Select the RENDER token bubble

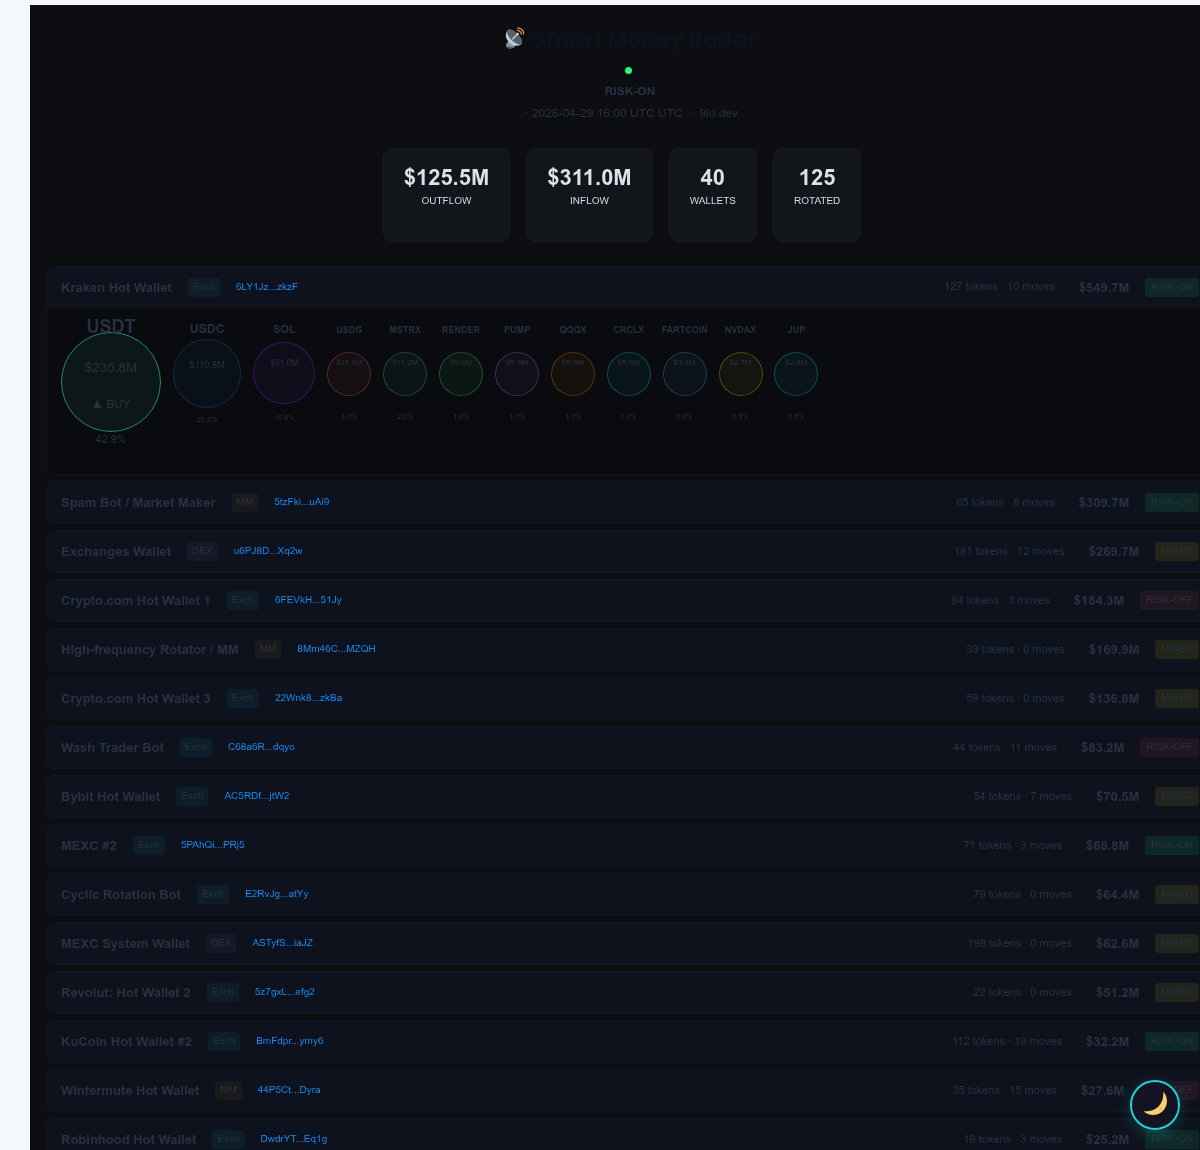(x=461, y=374)
